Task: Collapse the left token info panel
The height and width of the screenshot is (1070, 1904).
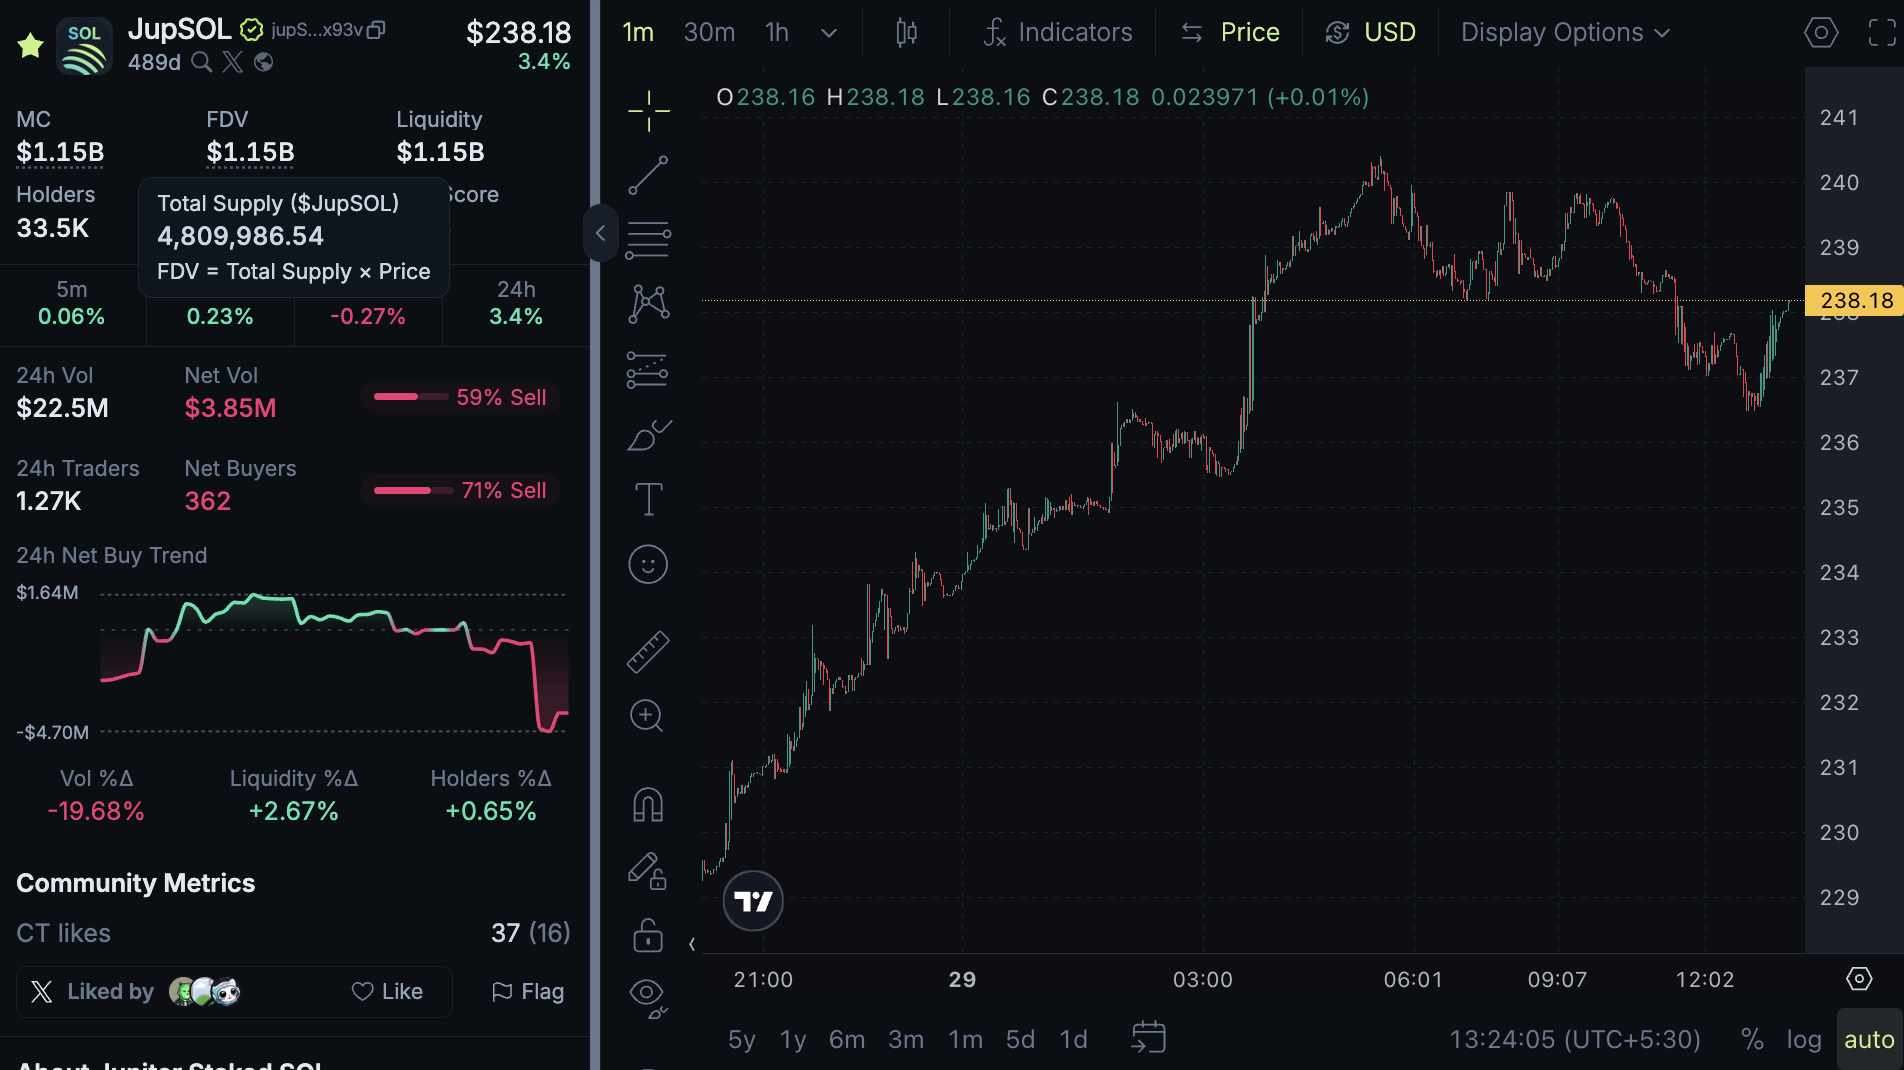Action: coord(600,233)
